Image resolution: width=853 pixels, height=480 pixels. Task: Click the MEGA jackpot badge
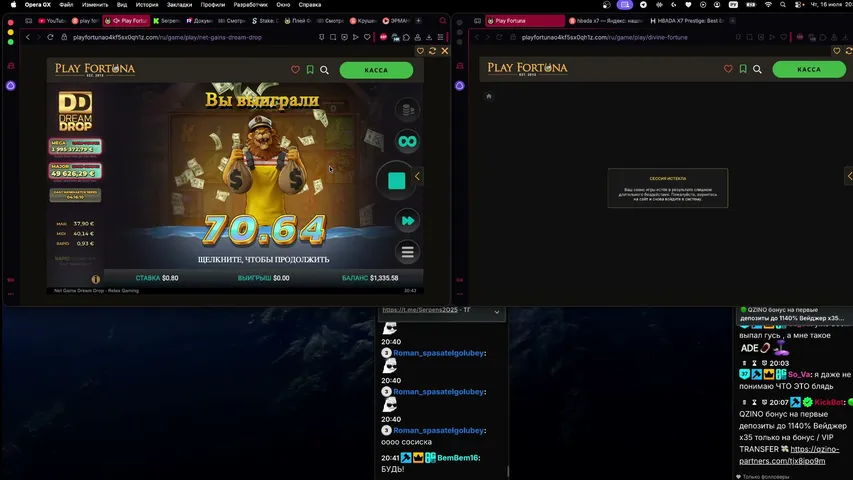click(76, 146)
